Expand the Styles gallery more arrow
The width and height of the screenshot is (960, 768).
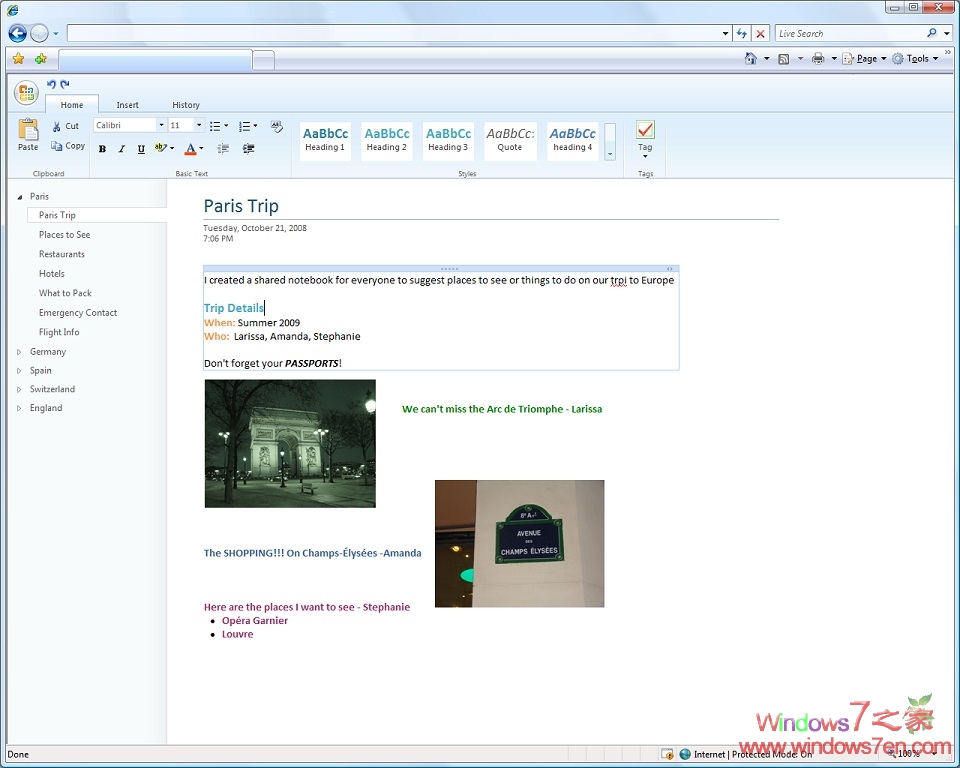(x=610, y=155)
